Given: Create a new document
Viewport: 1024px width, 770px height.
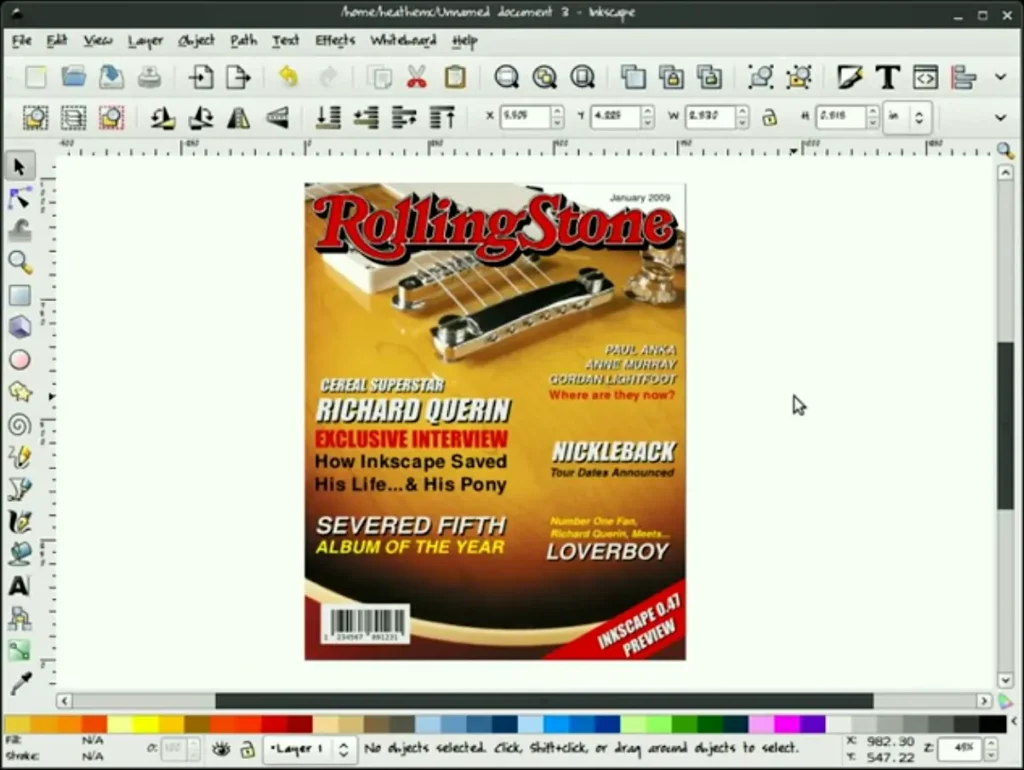Looking at the screenshot, I should click(x=35, y=77).
